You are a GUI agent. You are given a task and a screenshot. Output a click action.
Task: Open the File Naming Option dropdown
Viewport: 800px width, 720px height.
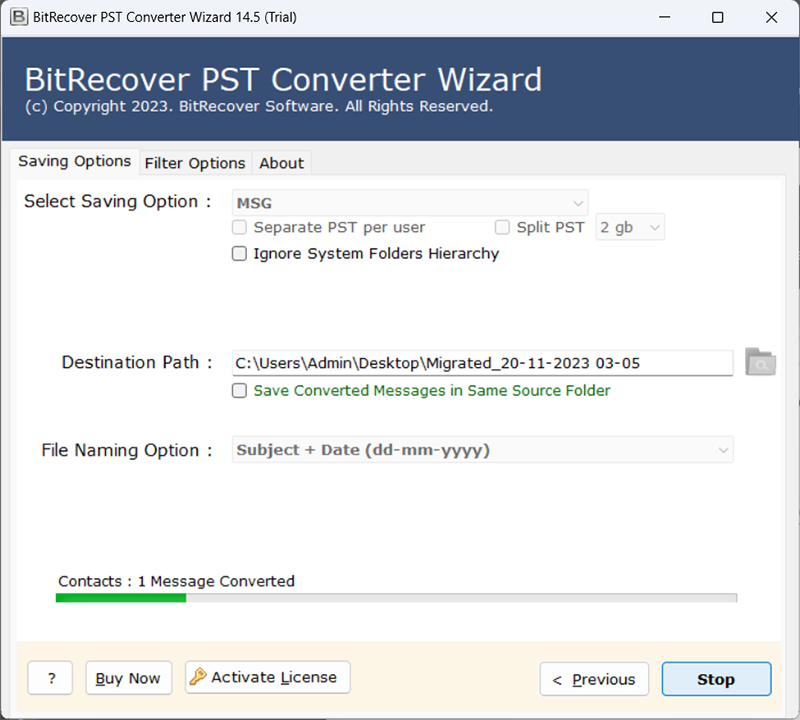click(x=483, y=450)
